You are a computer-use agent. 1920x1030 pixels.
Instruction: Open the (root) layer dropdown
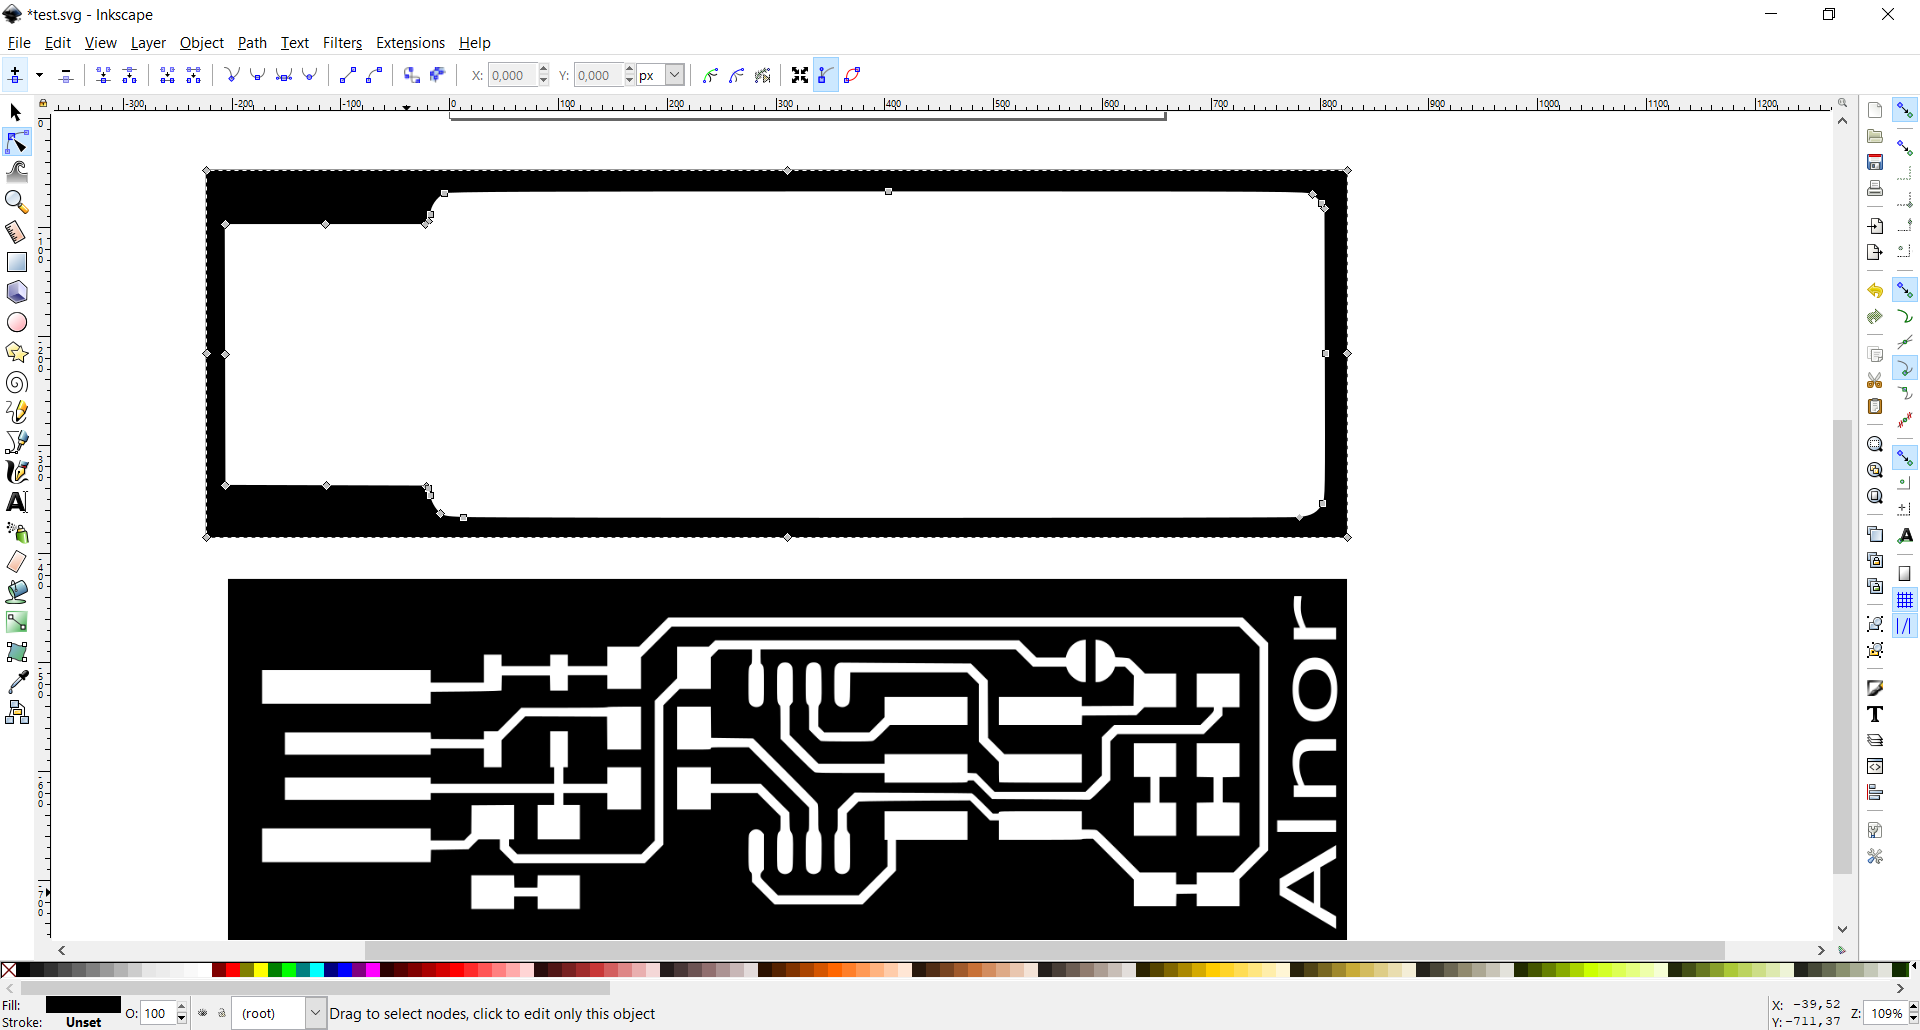(x=315, y=1013)
